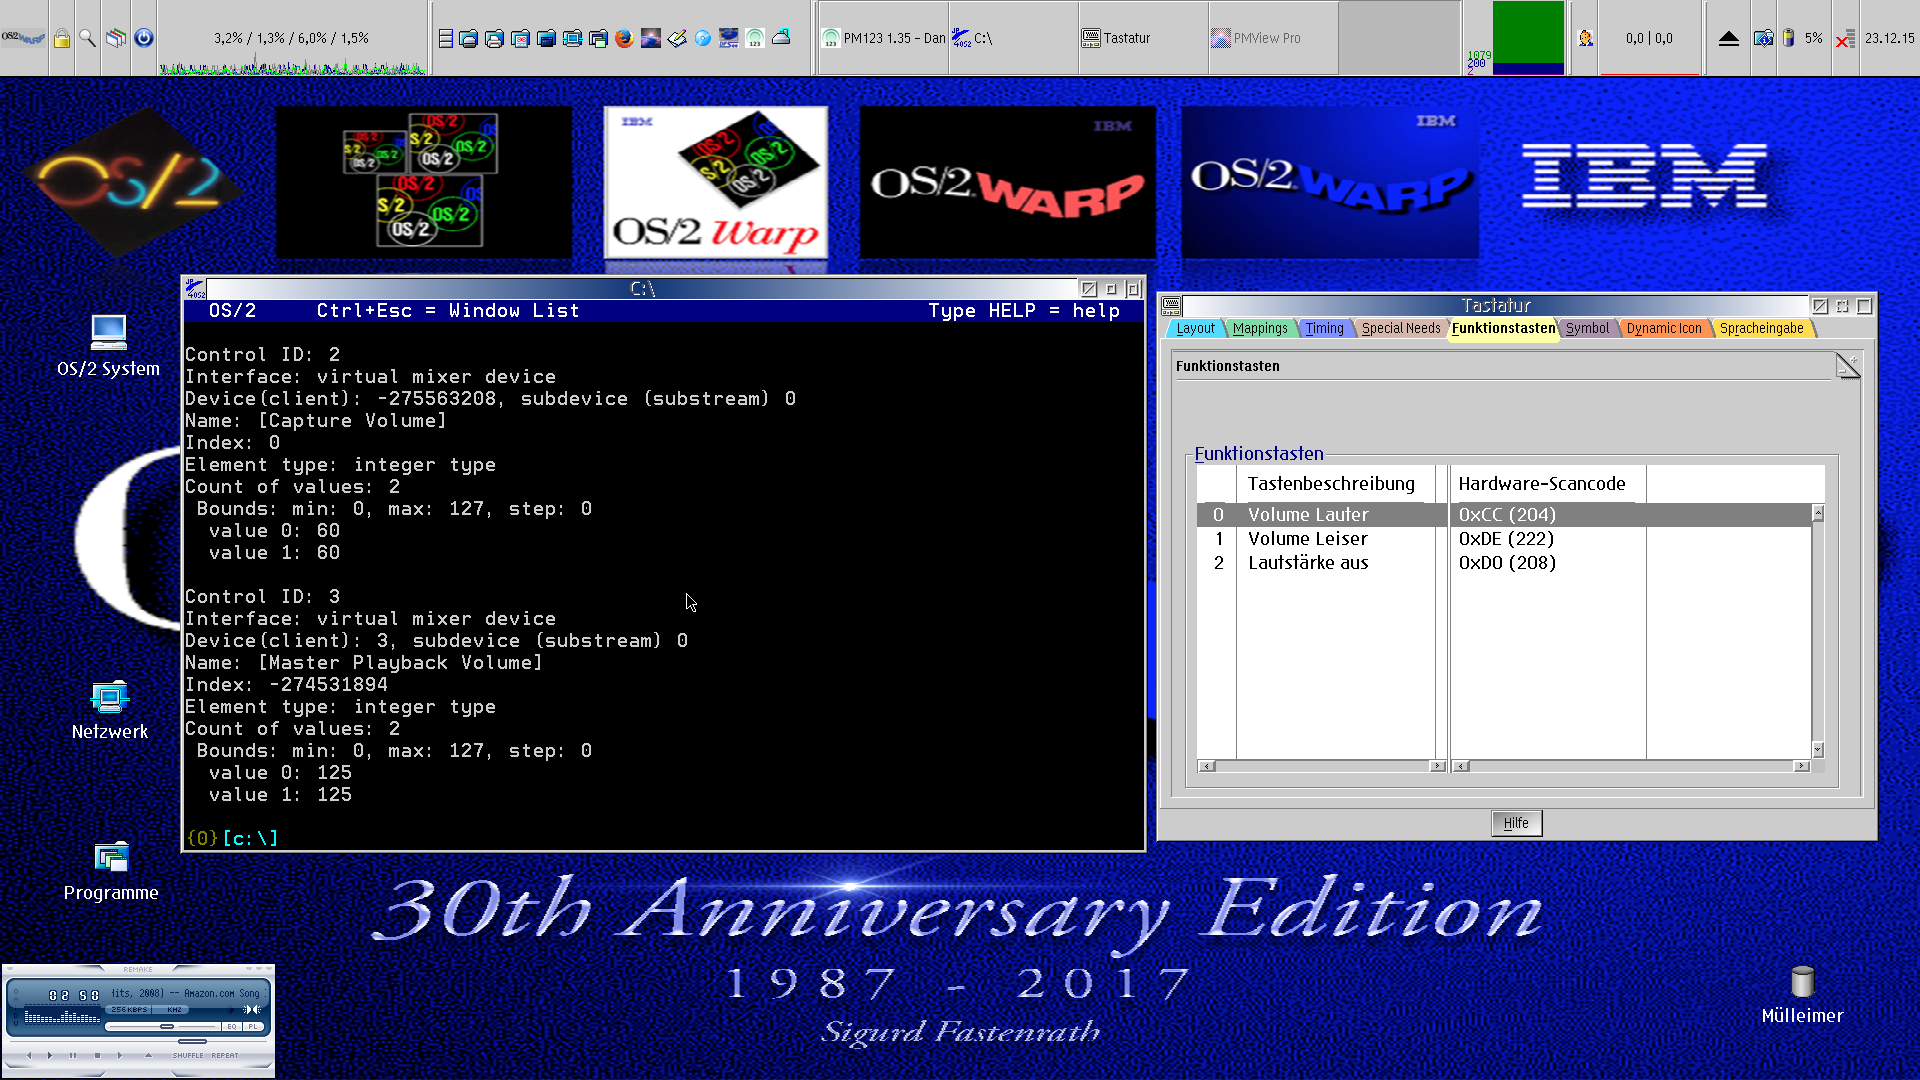Click the player seek position slider
This screenshot has width=1920, height=1080.
(138, 1041)
